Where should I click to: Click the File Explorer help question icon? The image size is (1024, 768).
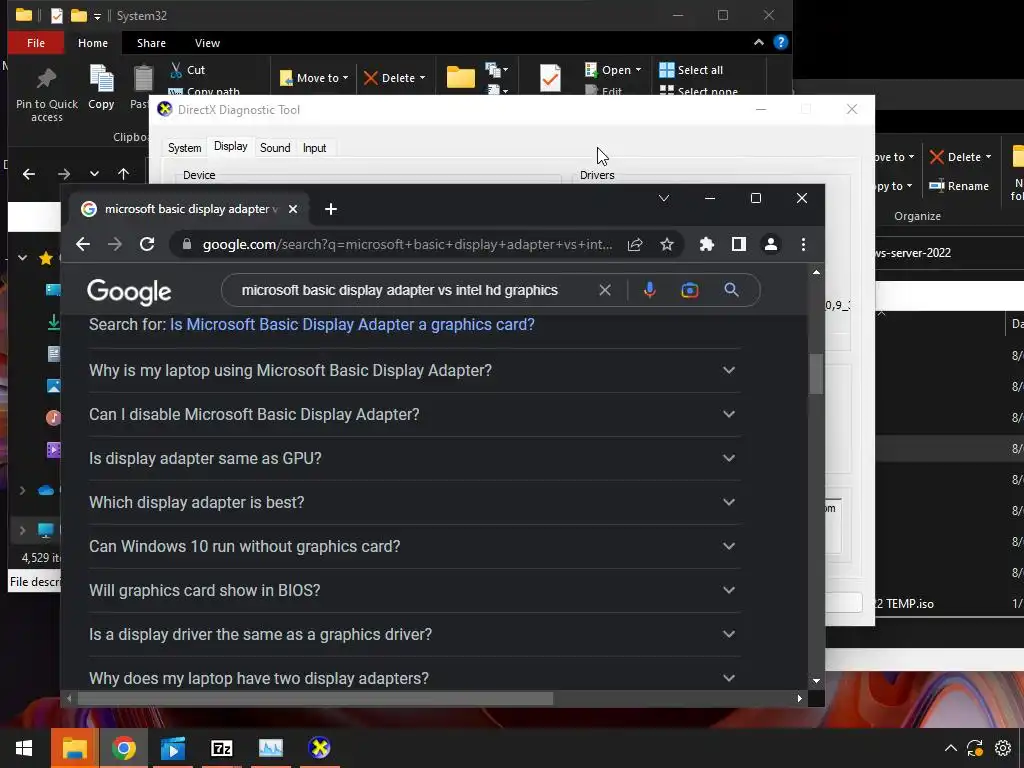click(780, 42)
